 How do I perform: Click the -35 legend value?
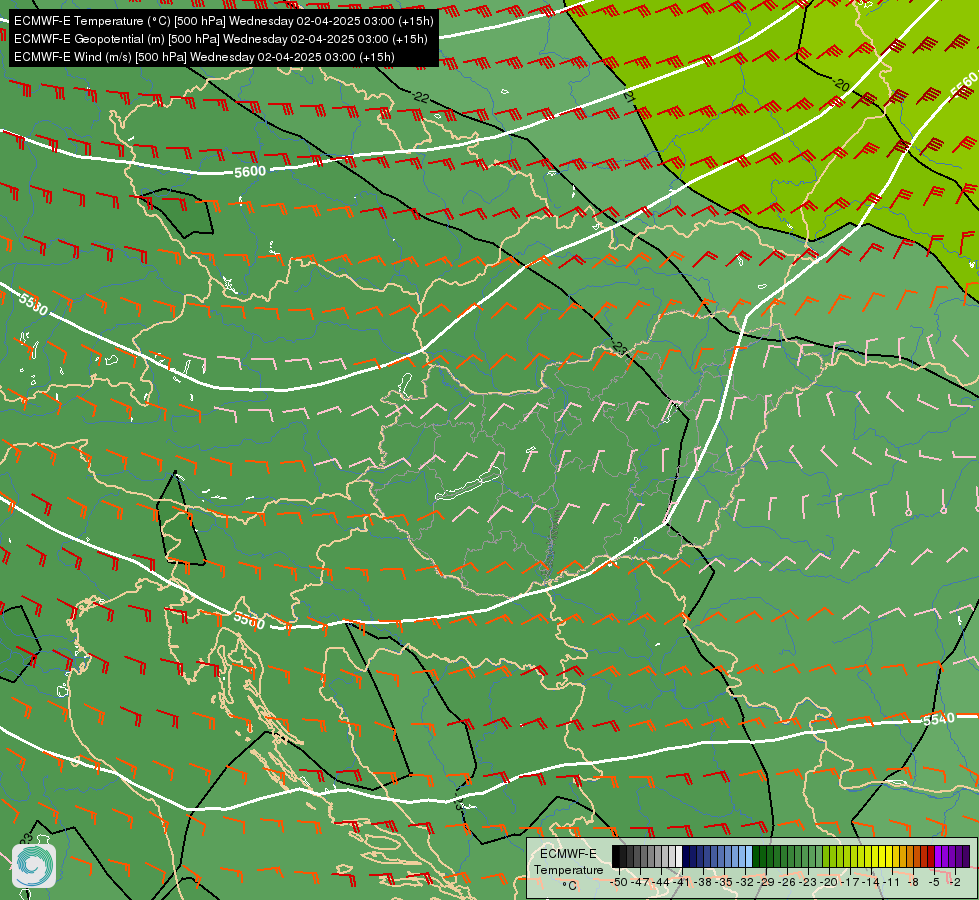[724, 882]
